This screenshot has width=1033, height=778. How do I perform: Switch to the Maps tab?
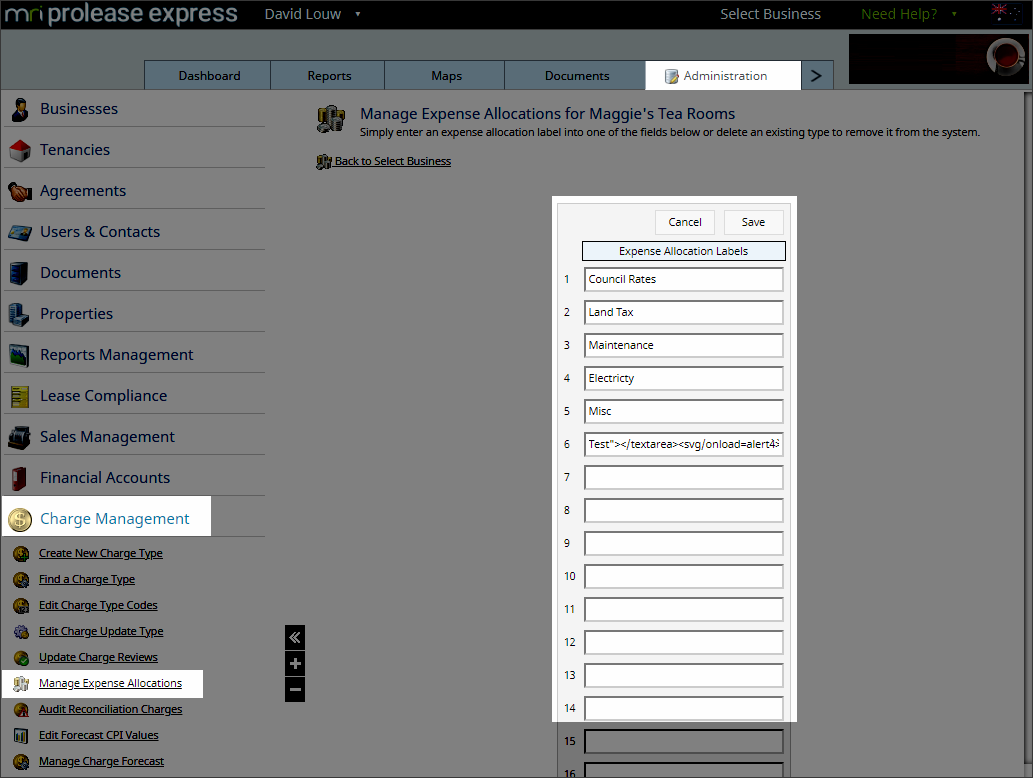446,76
